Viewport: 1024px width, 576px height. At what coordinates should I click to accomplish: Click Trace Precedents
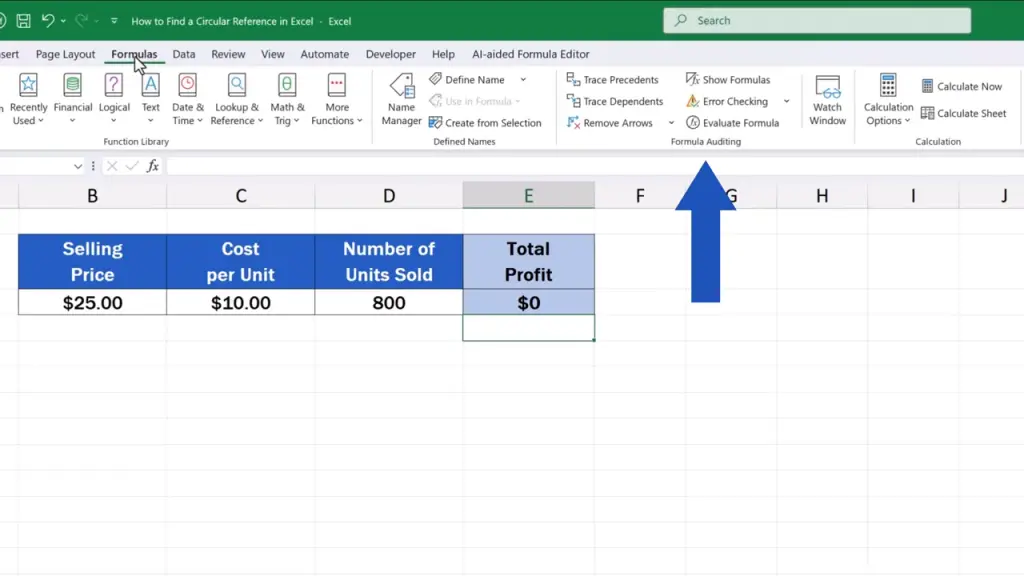pos(612,80)
